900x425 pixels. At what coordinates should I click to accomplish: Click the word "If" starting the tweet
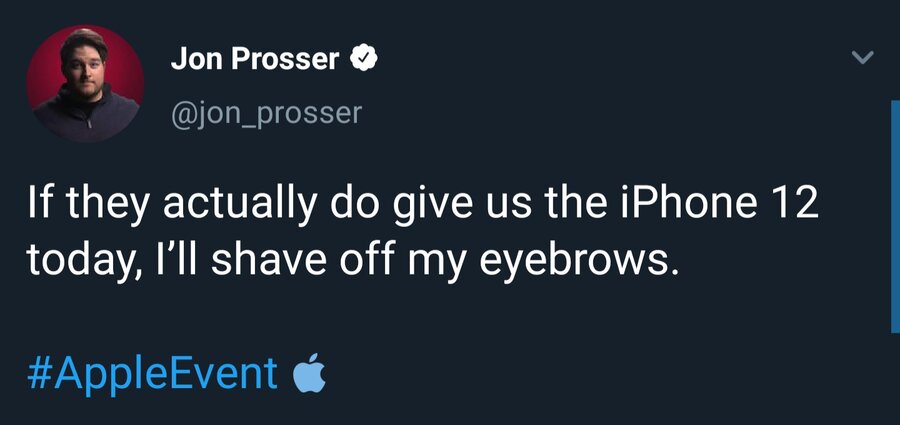click(x=40, y=206)
